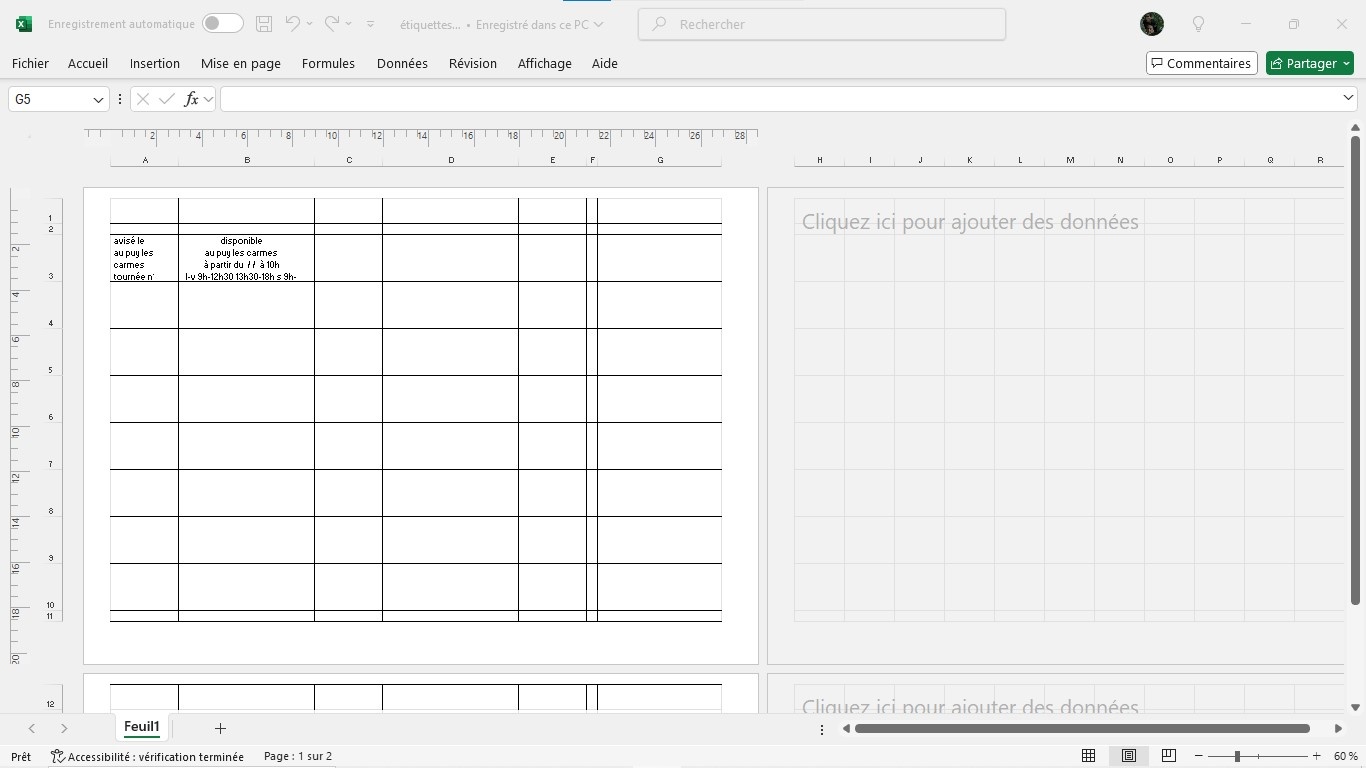Screen dimensions: 1366x768
Task: Click the Redo arrow icon
Action: [x=332, y=23]
